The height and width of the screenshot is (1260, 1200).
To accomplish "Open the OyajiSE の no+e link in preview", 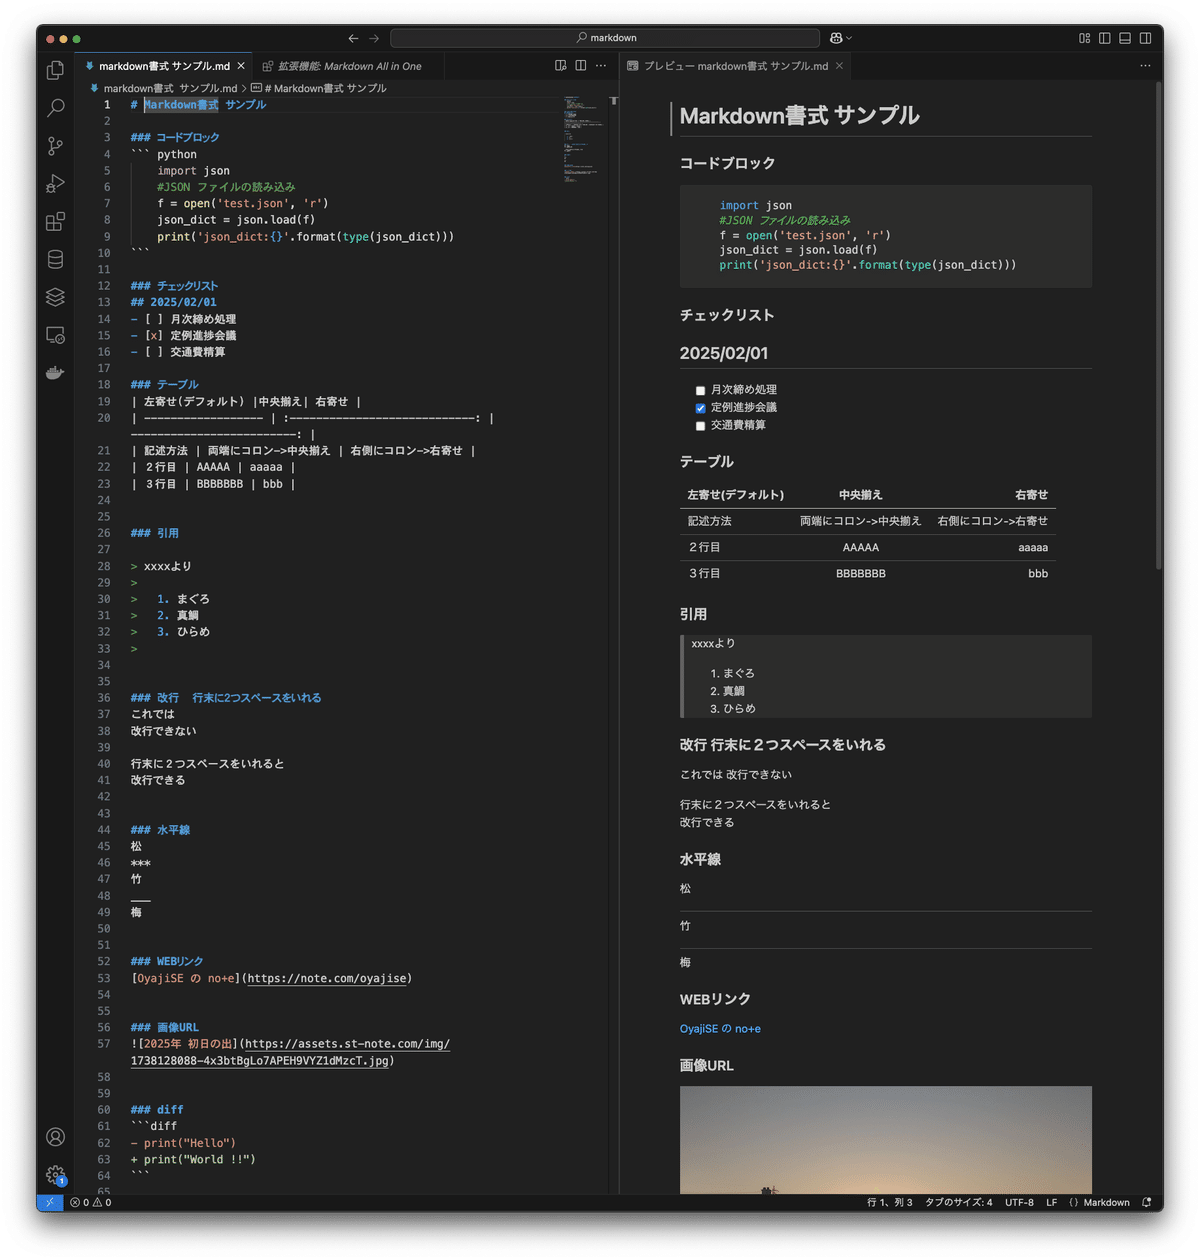I will [x=720, y=1027].
